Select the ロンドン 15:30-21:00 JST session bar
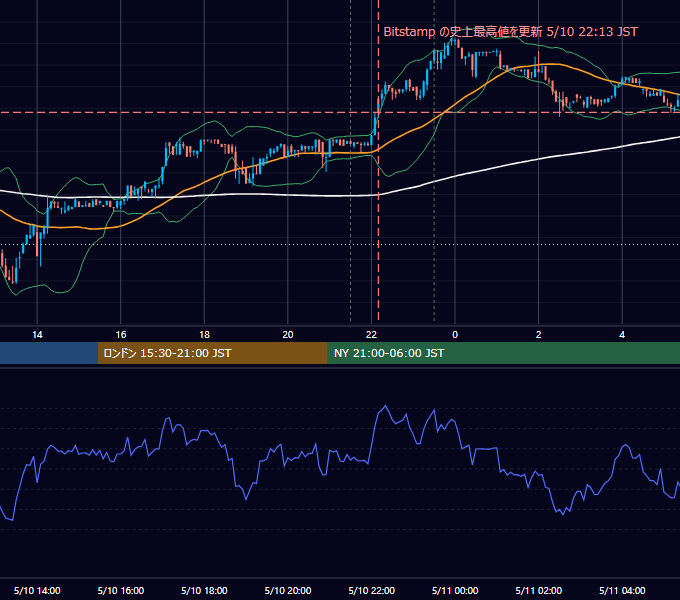 tap(212, 353)
